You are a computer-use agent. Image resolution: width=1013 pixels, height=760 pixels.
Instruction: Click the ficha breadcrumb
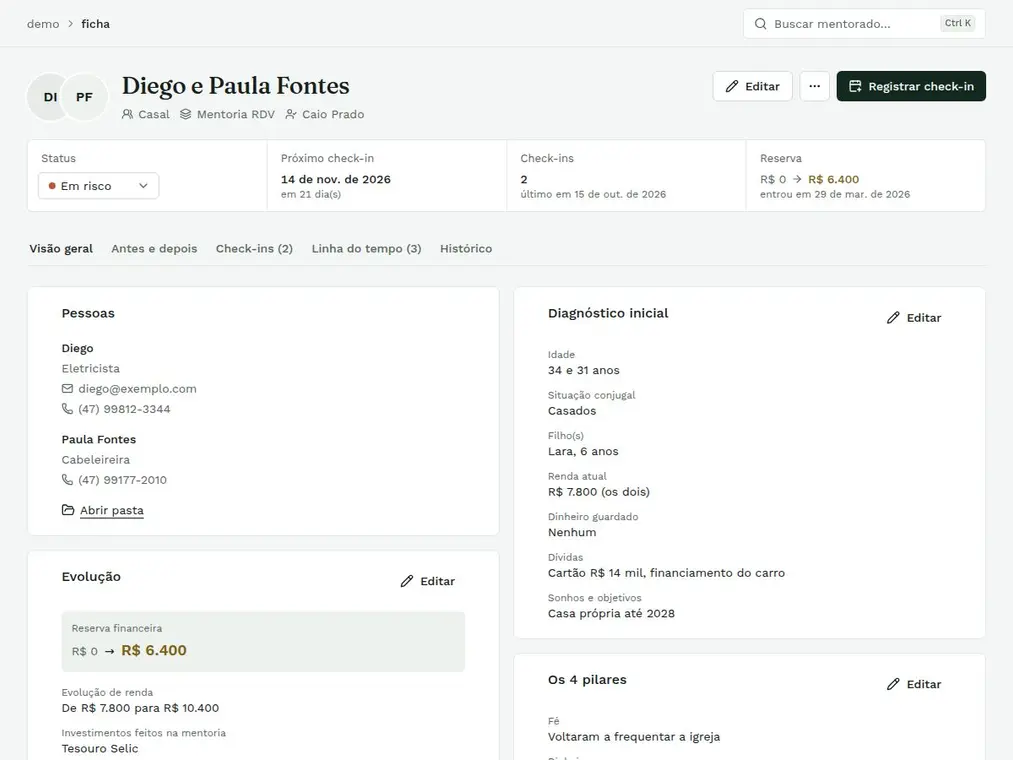click(x=96, y=24)
